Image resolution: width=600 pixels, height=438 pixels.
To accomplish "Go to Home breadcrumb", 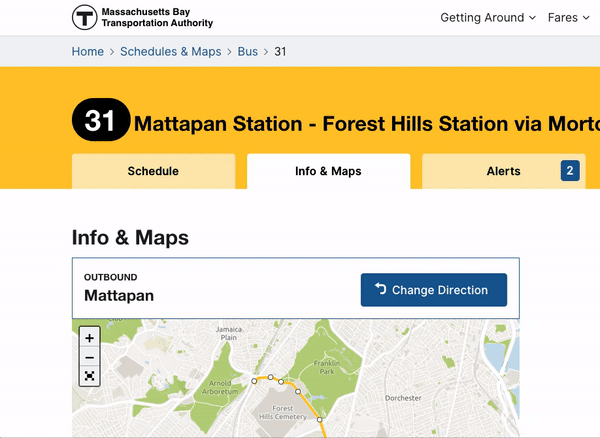I will [88, 51].
